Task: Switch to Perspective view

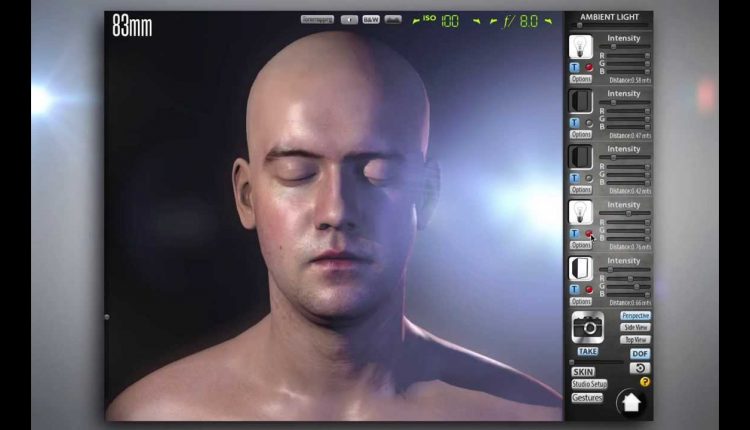Action: pyautogui.click(x=635, y=316)
